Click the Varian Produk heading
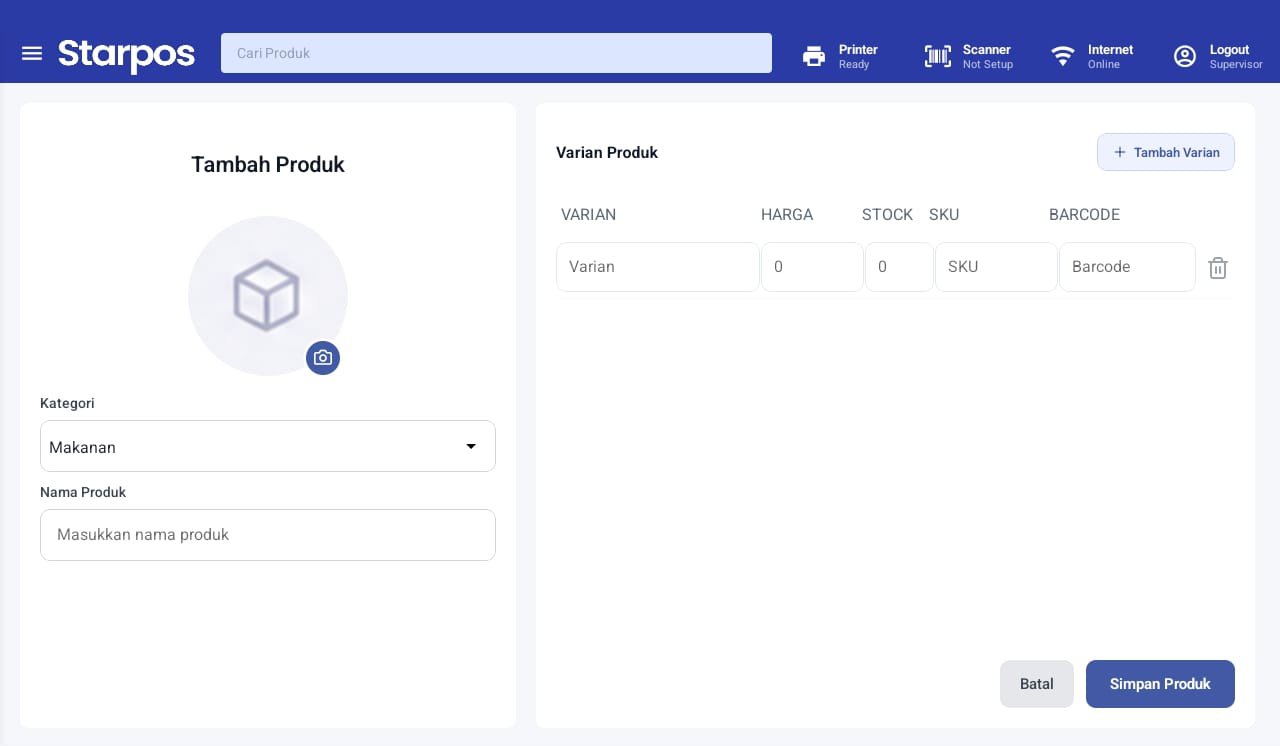The image size is (1280, 746). pyautogui.click(x=607, y=153)
